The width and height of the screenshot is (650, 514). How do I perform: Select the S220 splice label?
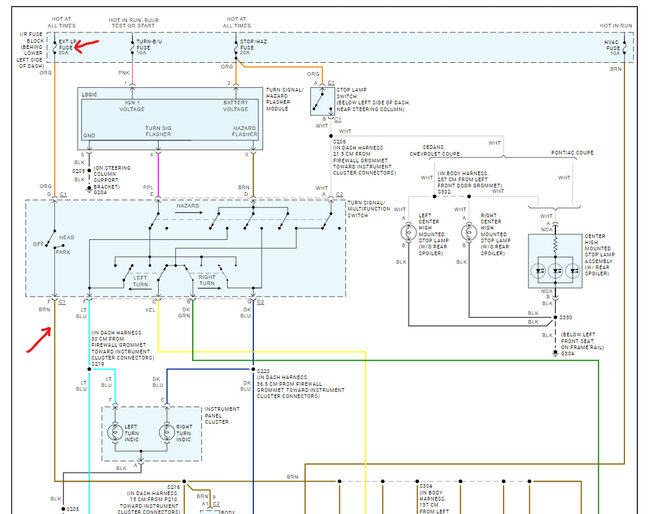[263, 371]
